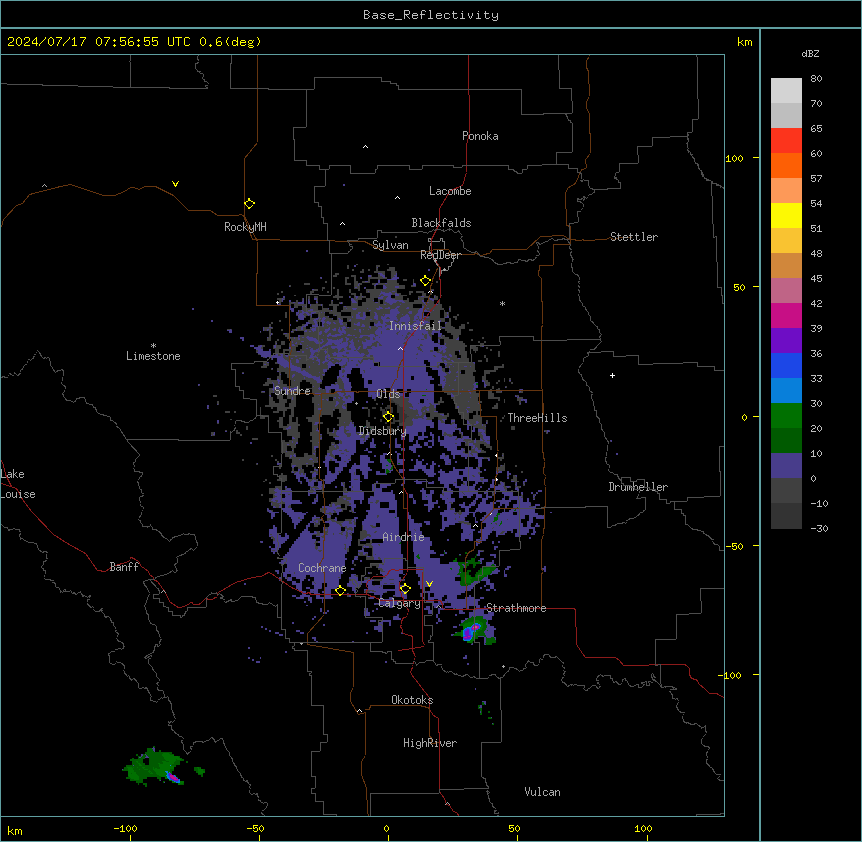Click the Limestone label
The image size is (862, 842).
(x=153, y=356)
